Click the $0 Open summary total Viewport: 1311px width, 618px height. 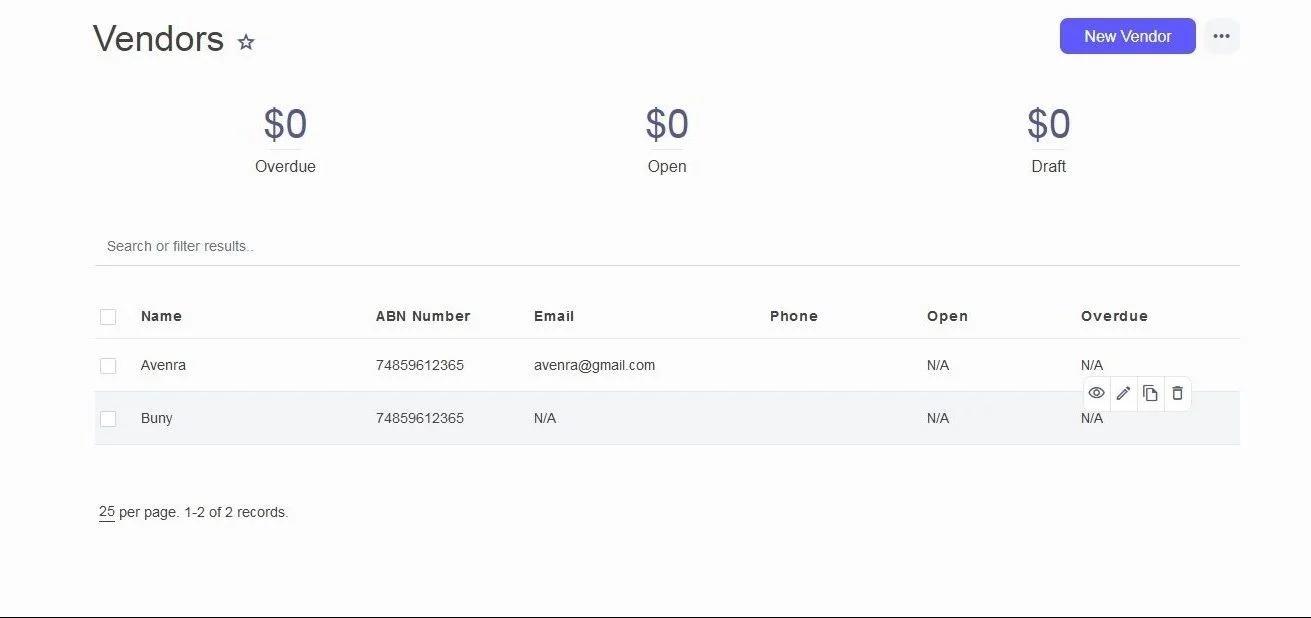click(667, 126)
